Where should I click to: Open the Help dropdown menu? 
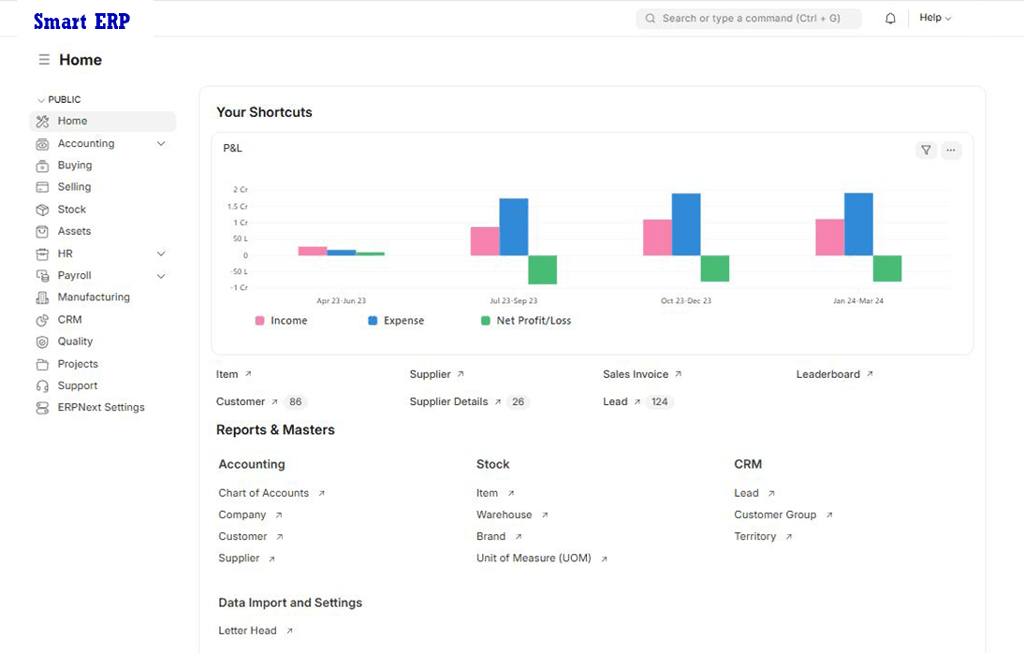click(935, 18)
